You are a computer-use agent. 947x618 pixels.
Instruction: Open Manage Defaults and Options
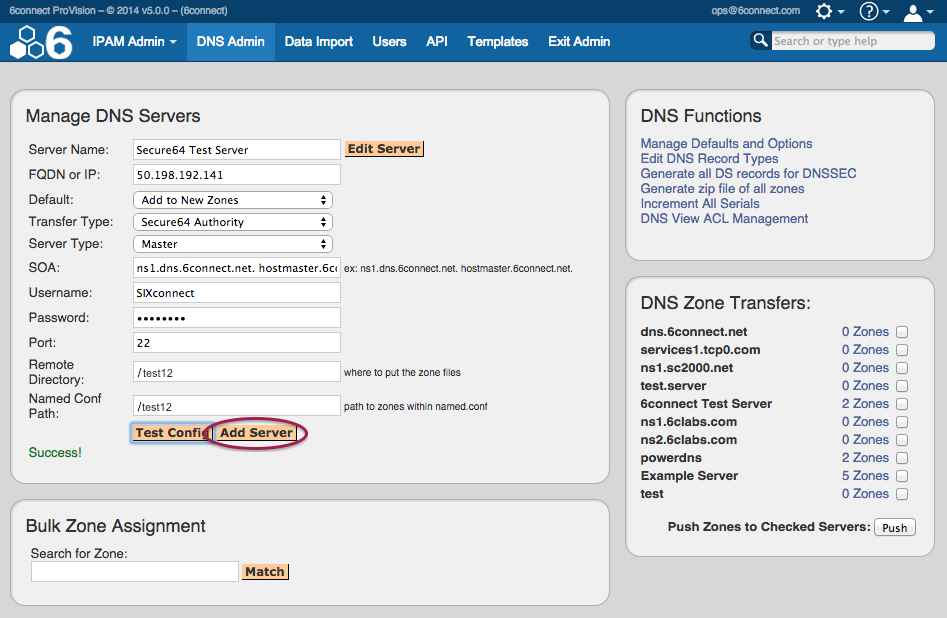[x=726, y=144]
